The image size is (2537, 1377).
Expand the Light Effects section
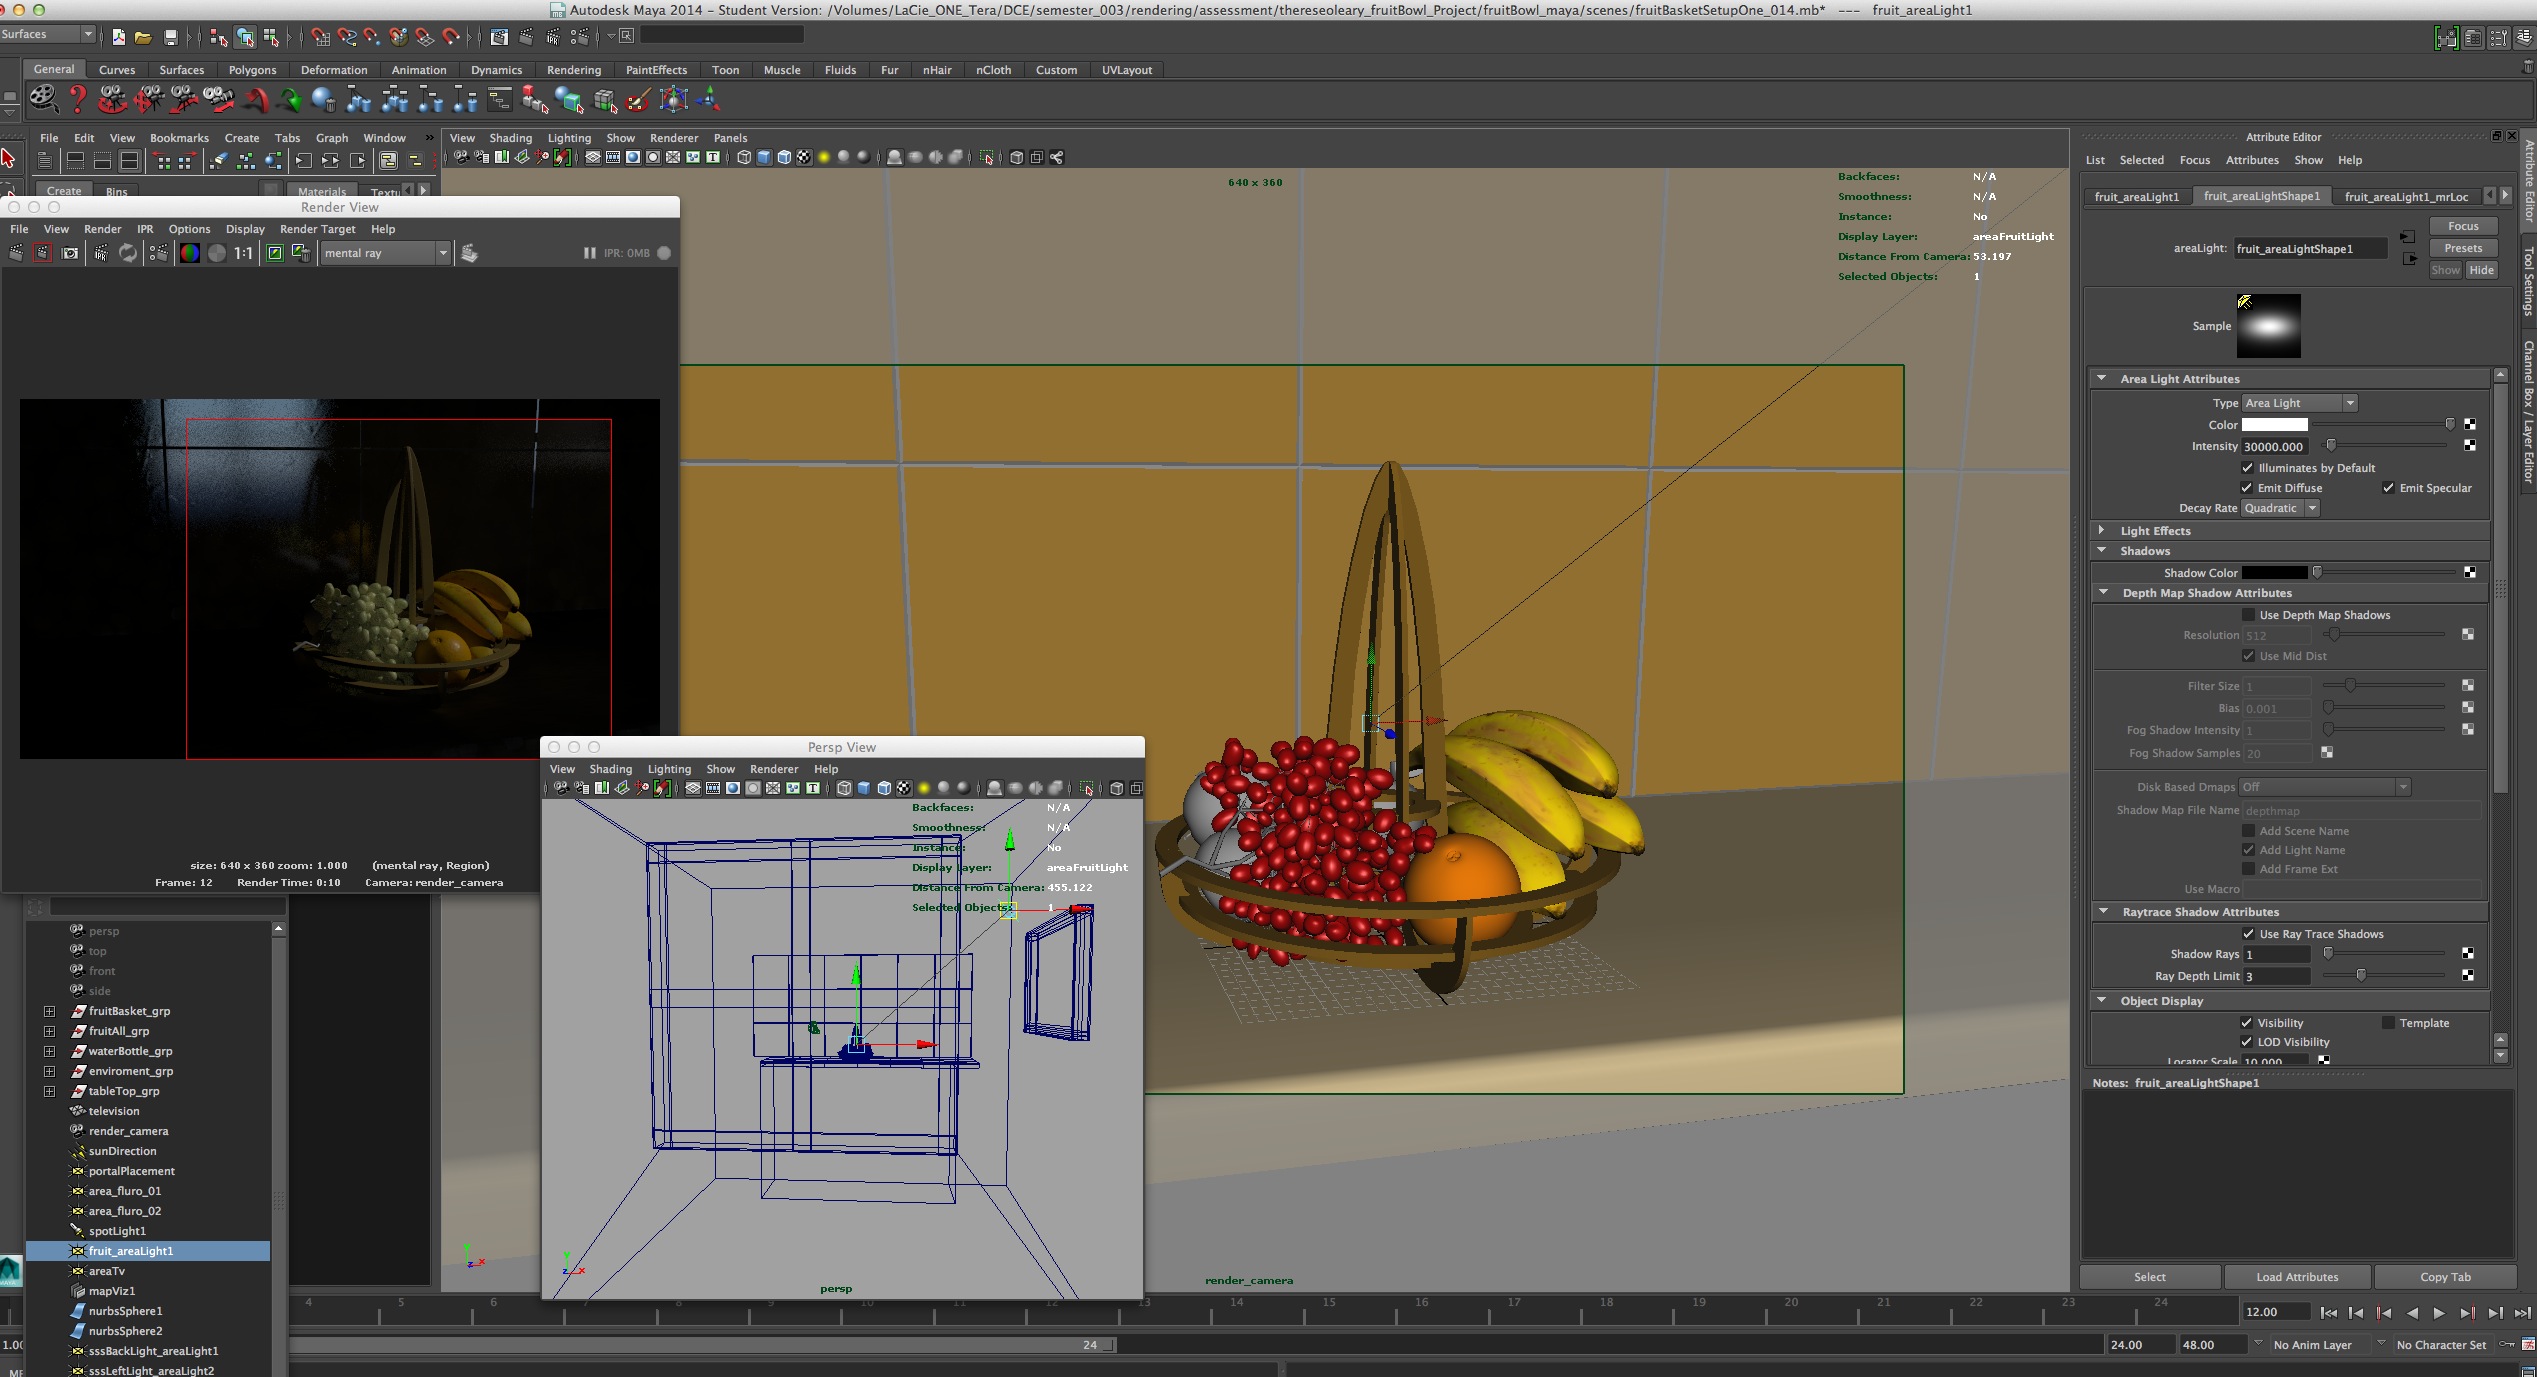coord(2102,530)
